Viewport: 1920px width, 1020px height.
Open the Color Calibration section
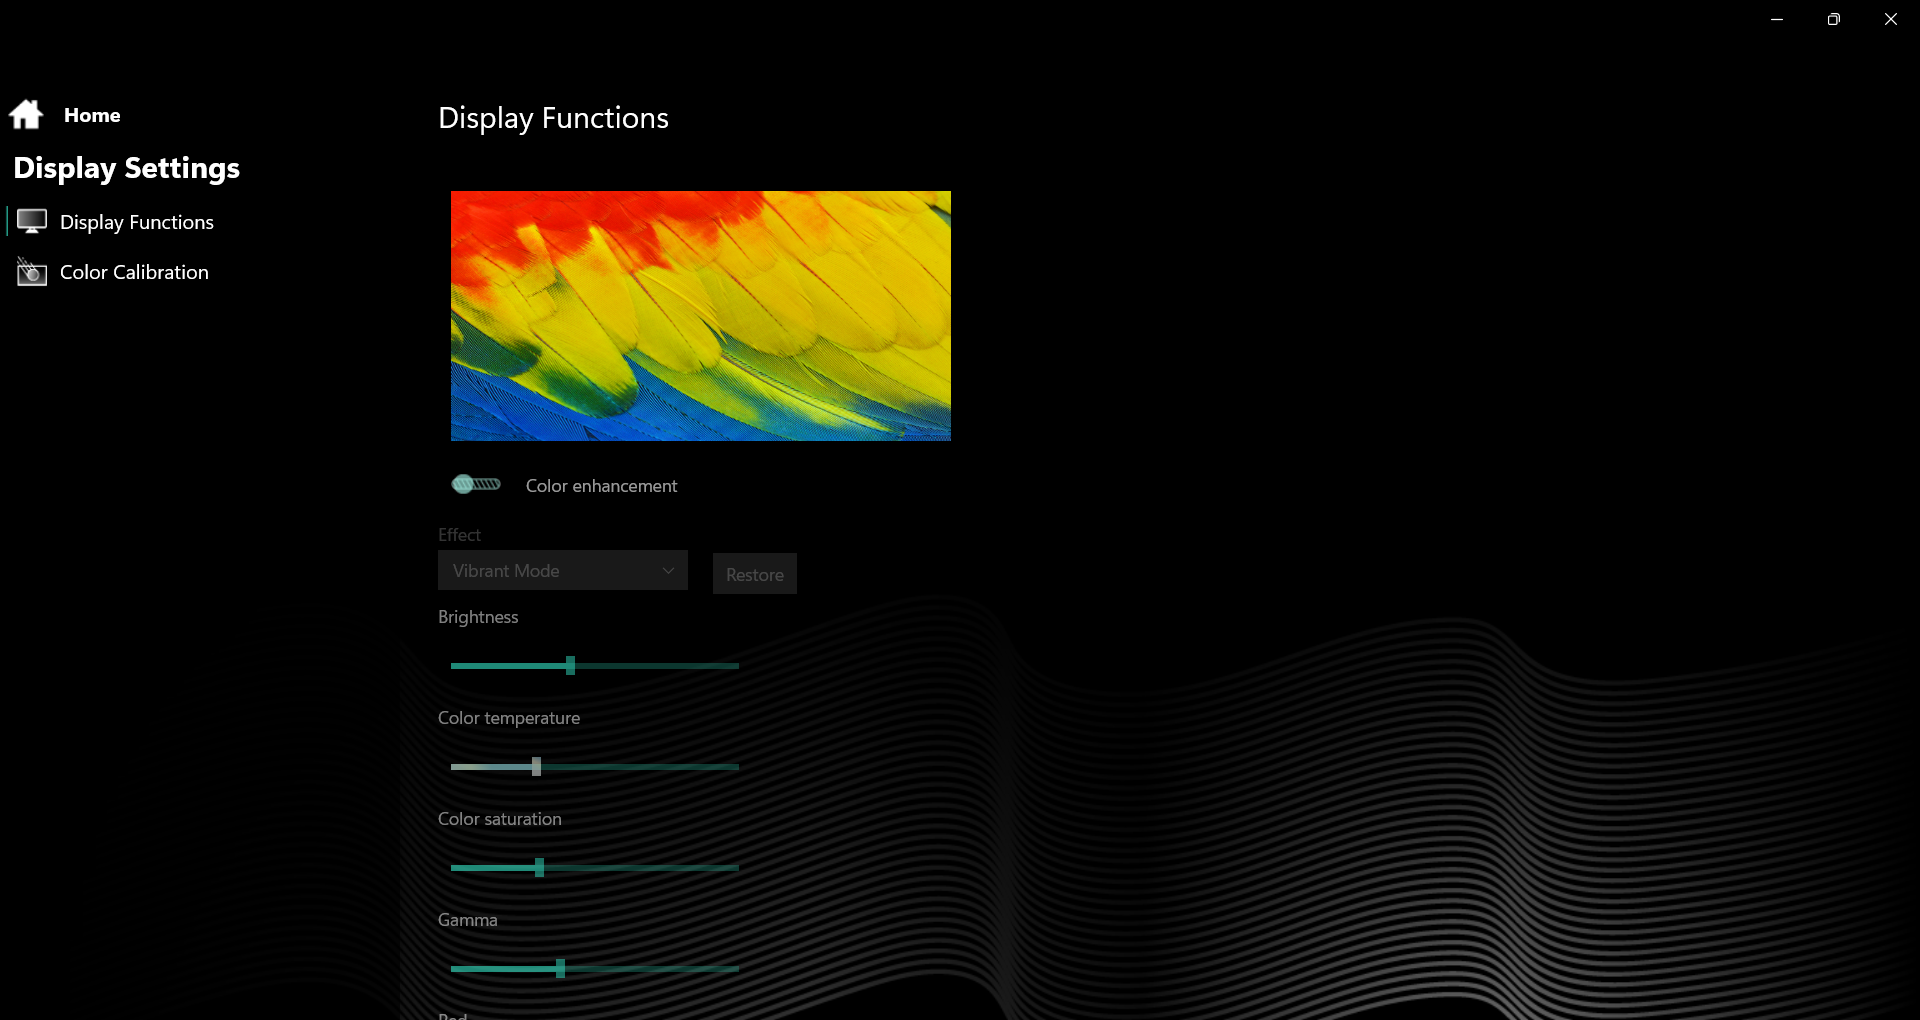[x=134, y=272]
